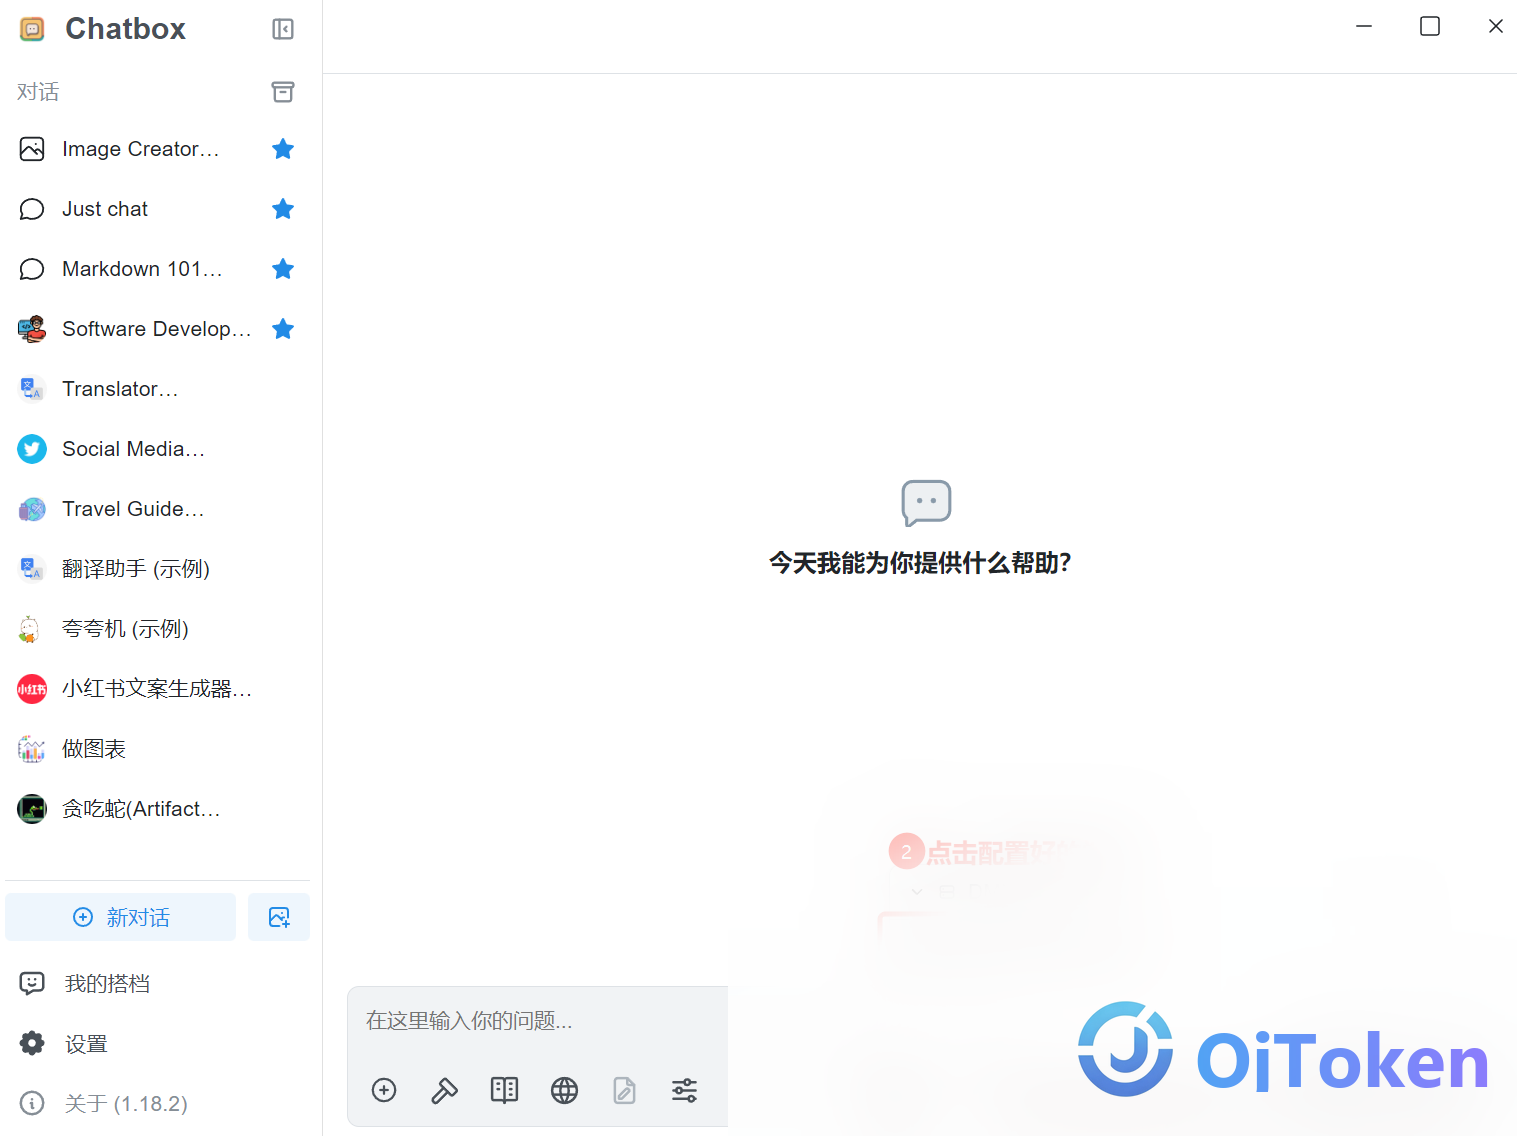Open 夸夸机 (示例) conversation
Image resolution: width=1517 pixels, height=1136 pixels.
pyautogui.click(x=157, y=629)
